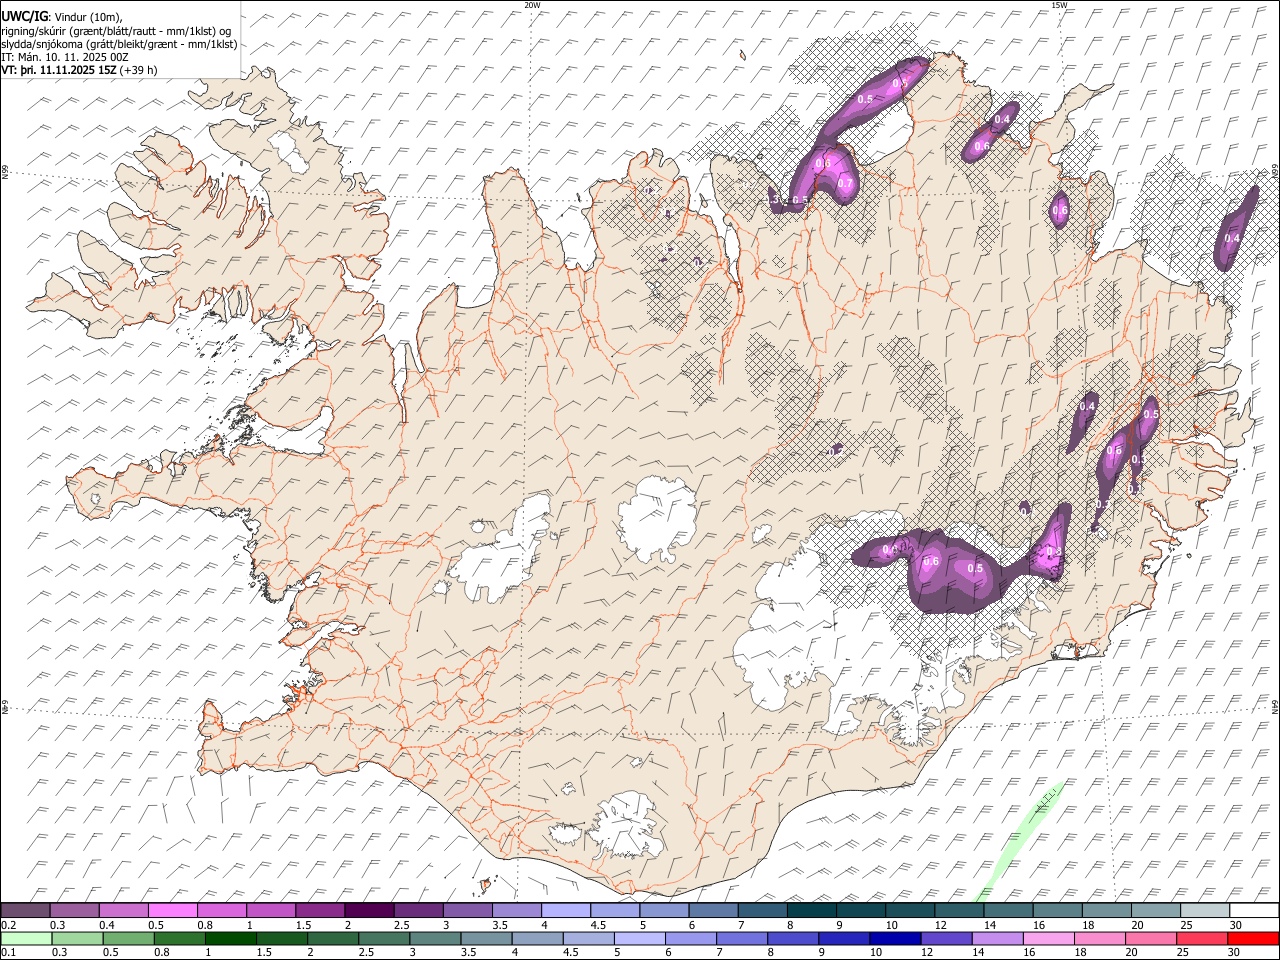The image size is (1280, 960).
Task: Click the 'rigning/skúrir' legend description line
Action: (116, 31)
